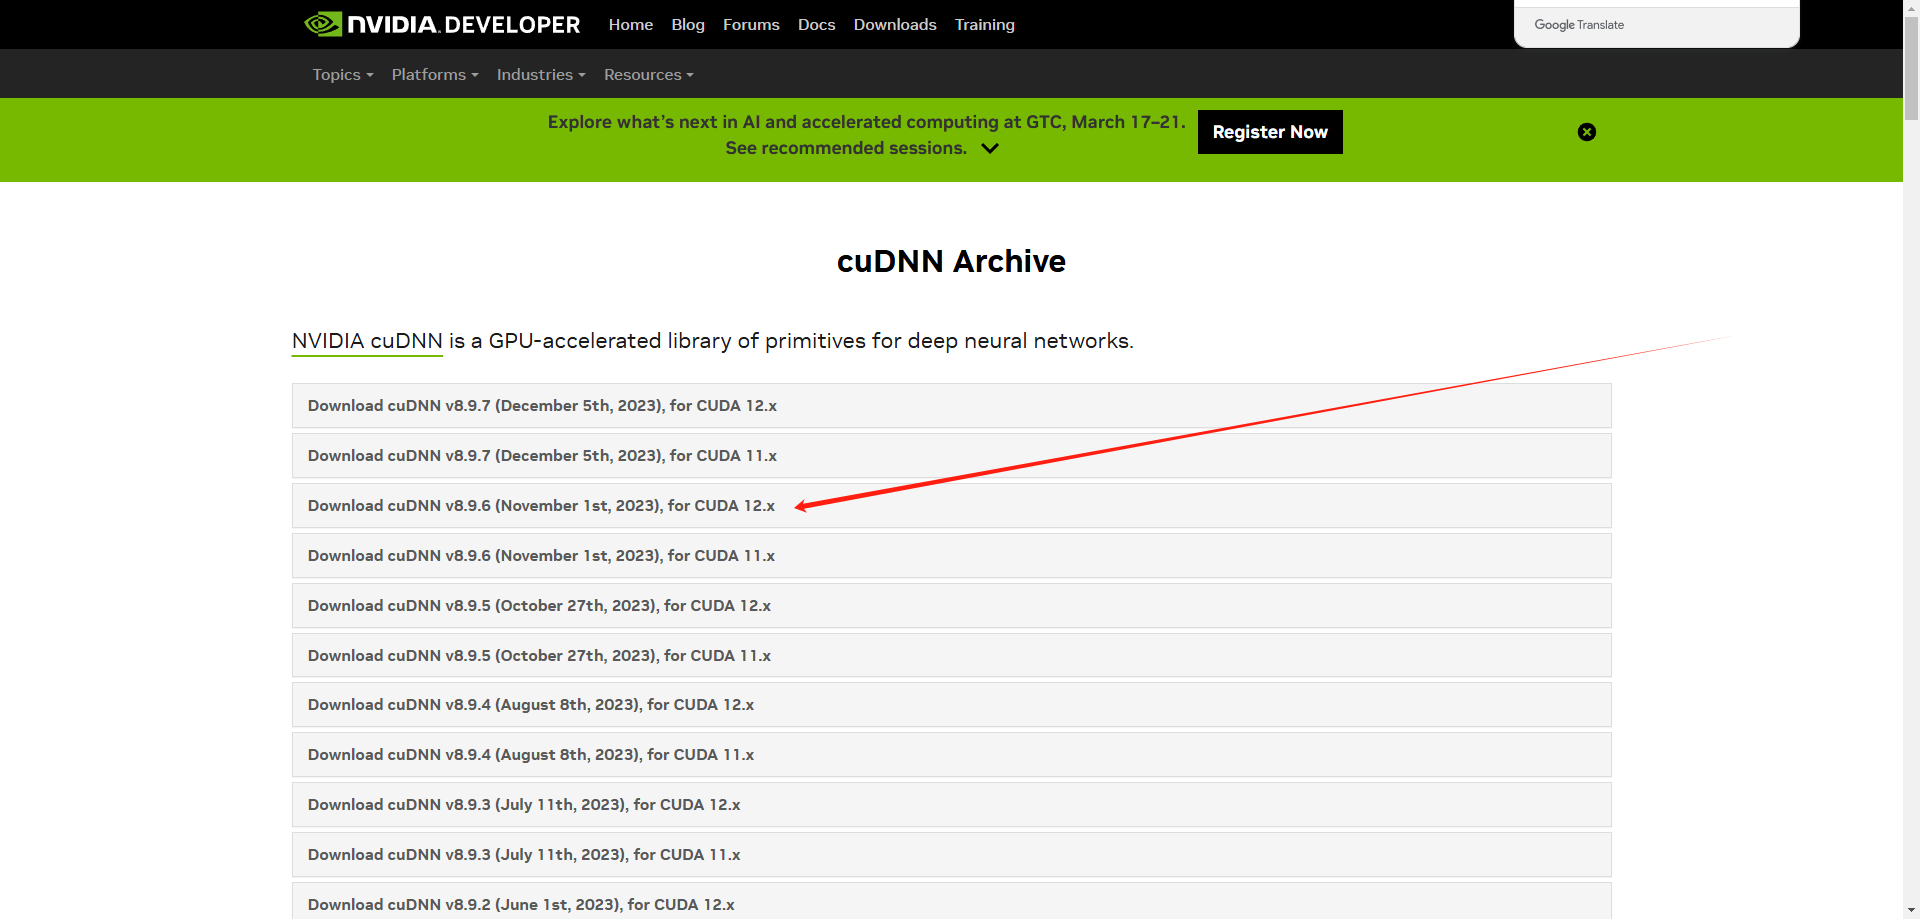Open the Topics dropdown menu
Viewport: 1920px width, 919px height.
(x=342, y=75)
